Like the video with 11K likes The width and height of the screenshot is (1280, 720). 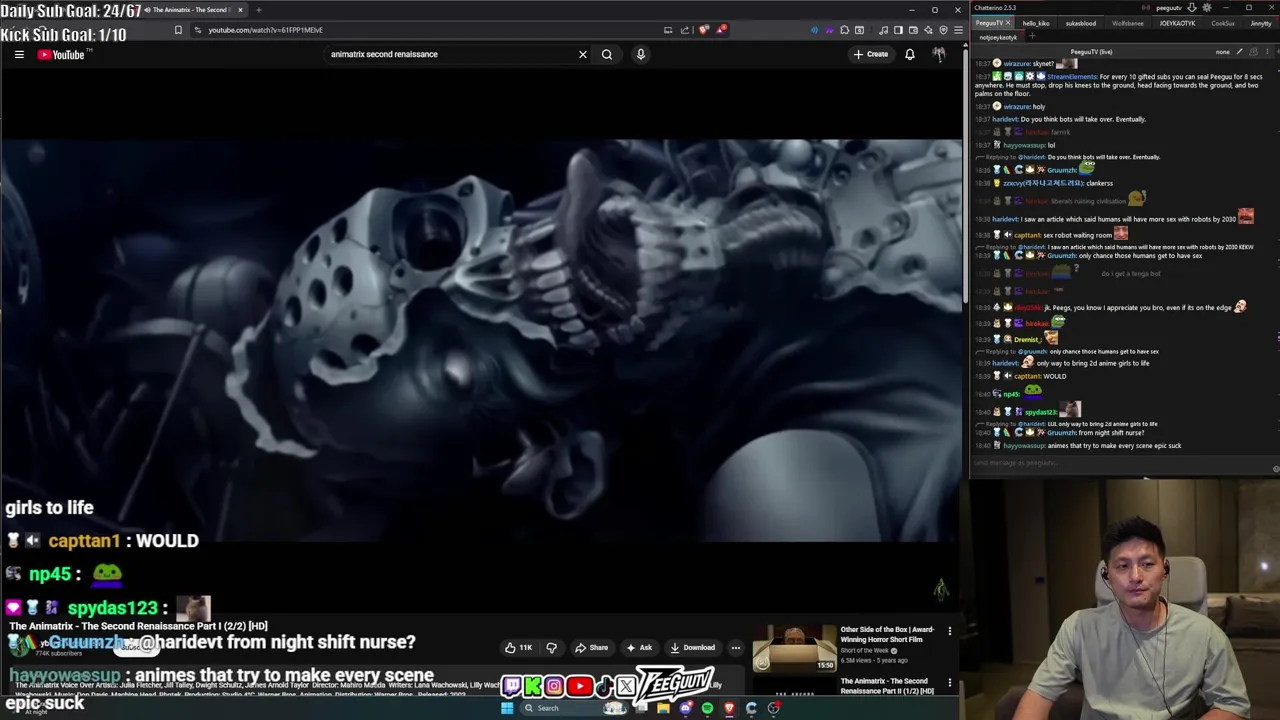click(518, 647)
